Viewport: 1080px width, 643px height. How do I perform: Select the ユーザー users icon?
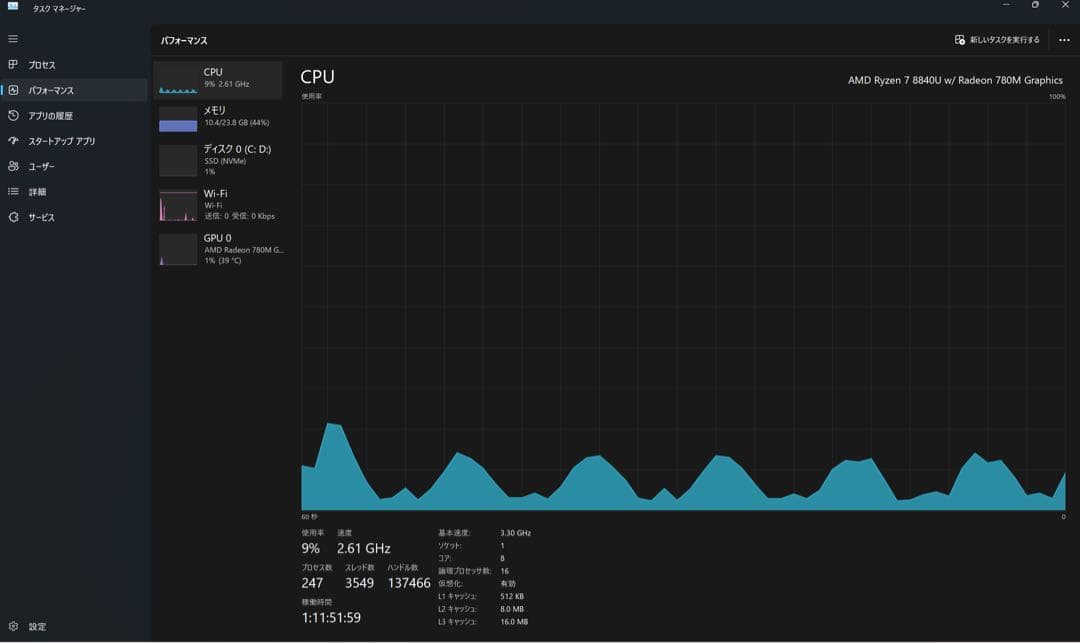pyautogui.click(x=13, y=166)
